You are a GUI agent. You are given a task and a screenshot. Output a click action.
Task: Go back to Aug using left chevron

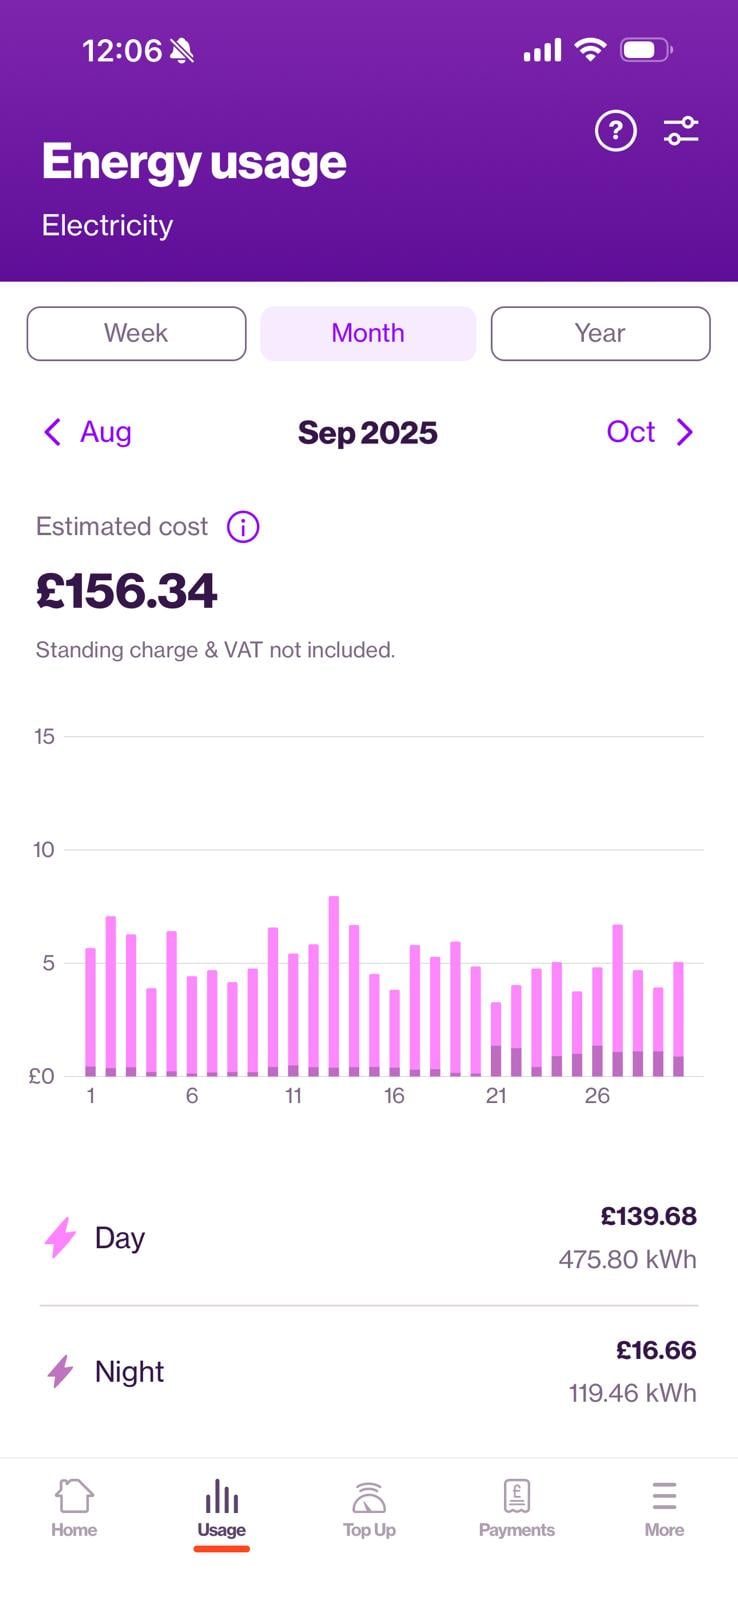(53, 432)
